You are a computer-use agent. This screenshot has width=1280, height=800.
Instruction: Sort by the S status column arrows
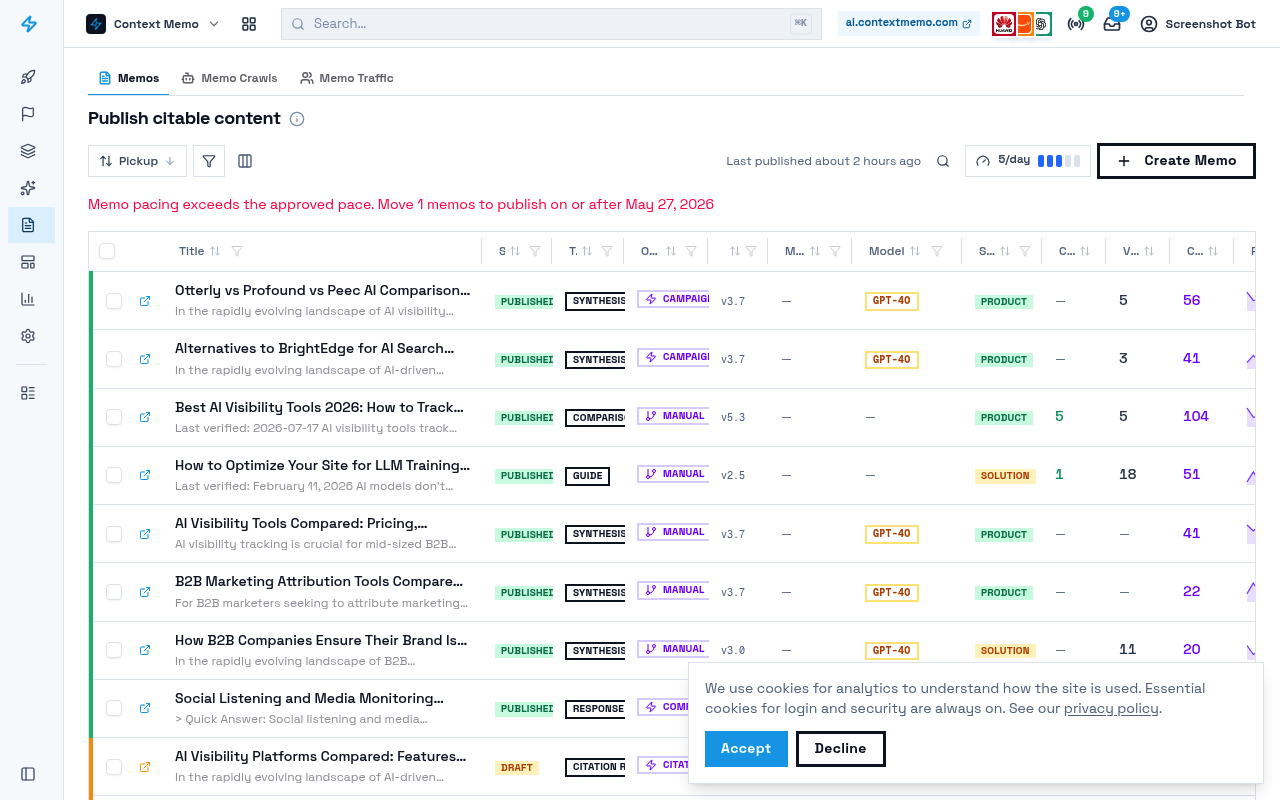(x=515, y=252)
